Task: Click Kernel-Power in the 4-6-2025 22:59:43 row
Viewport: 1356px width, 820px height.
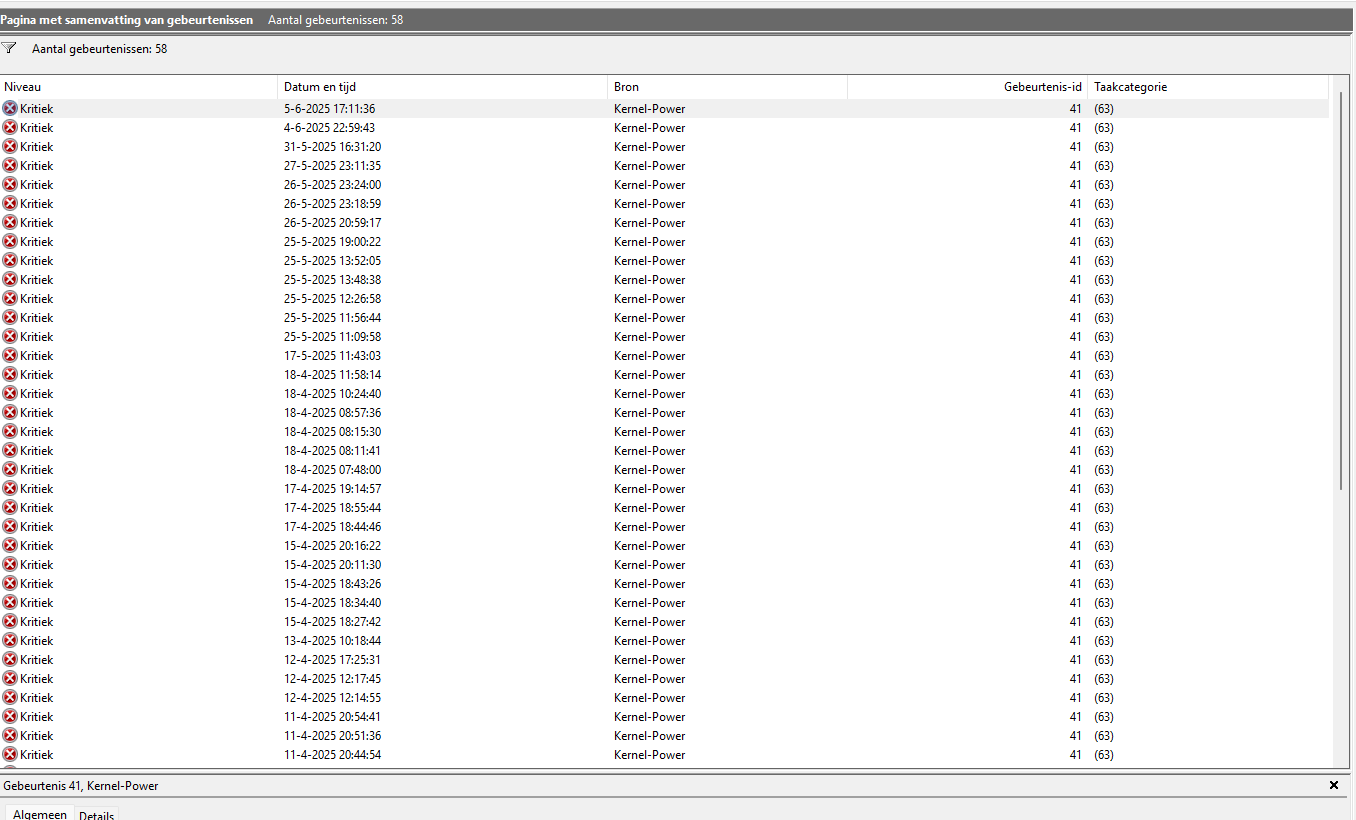Action: (x=650, y=128)
